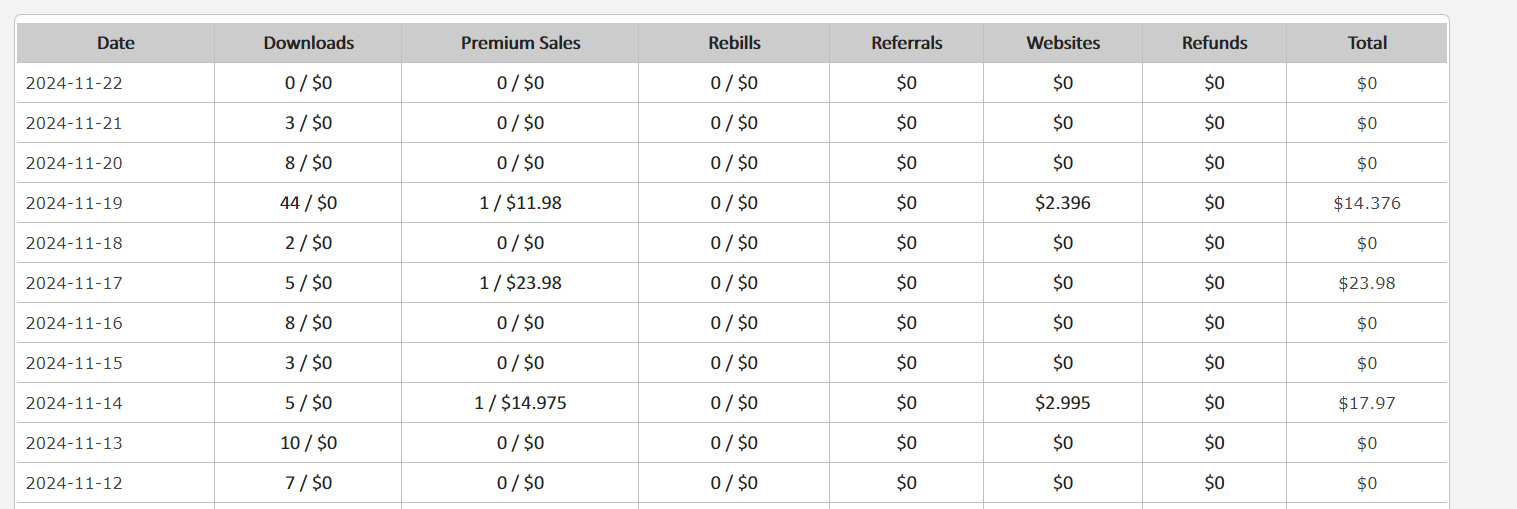The height and width of the screenshot is (509, 1517).
Task: Click the Downloads column header
Action: click(x=308, y=43)
